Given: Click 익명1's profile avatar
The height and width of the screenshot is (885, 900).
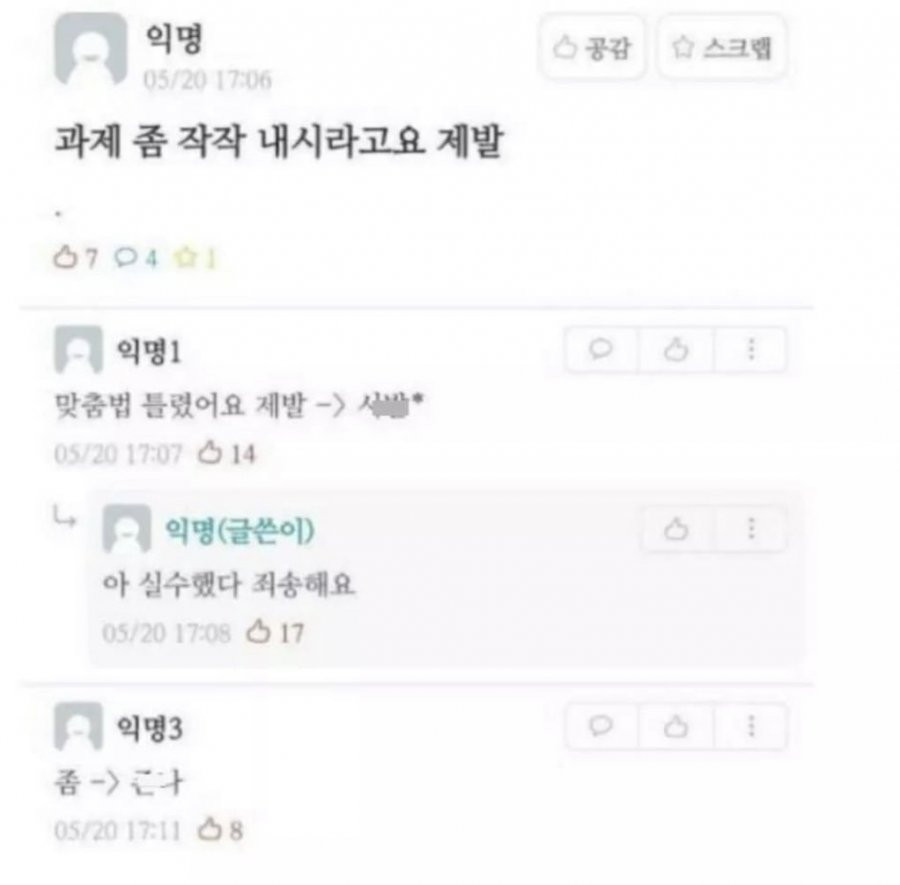Looking at the screenshot, I should [x=79, y=350].
